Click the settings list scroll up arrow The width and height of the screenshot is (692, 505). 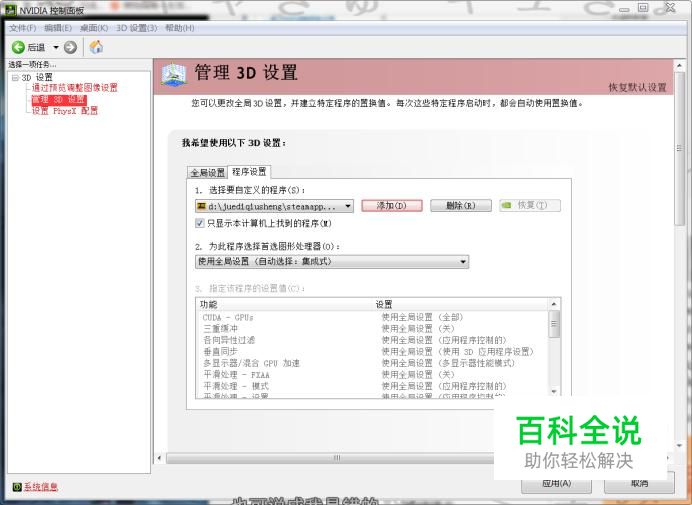tap(554, 304)
